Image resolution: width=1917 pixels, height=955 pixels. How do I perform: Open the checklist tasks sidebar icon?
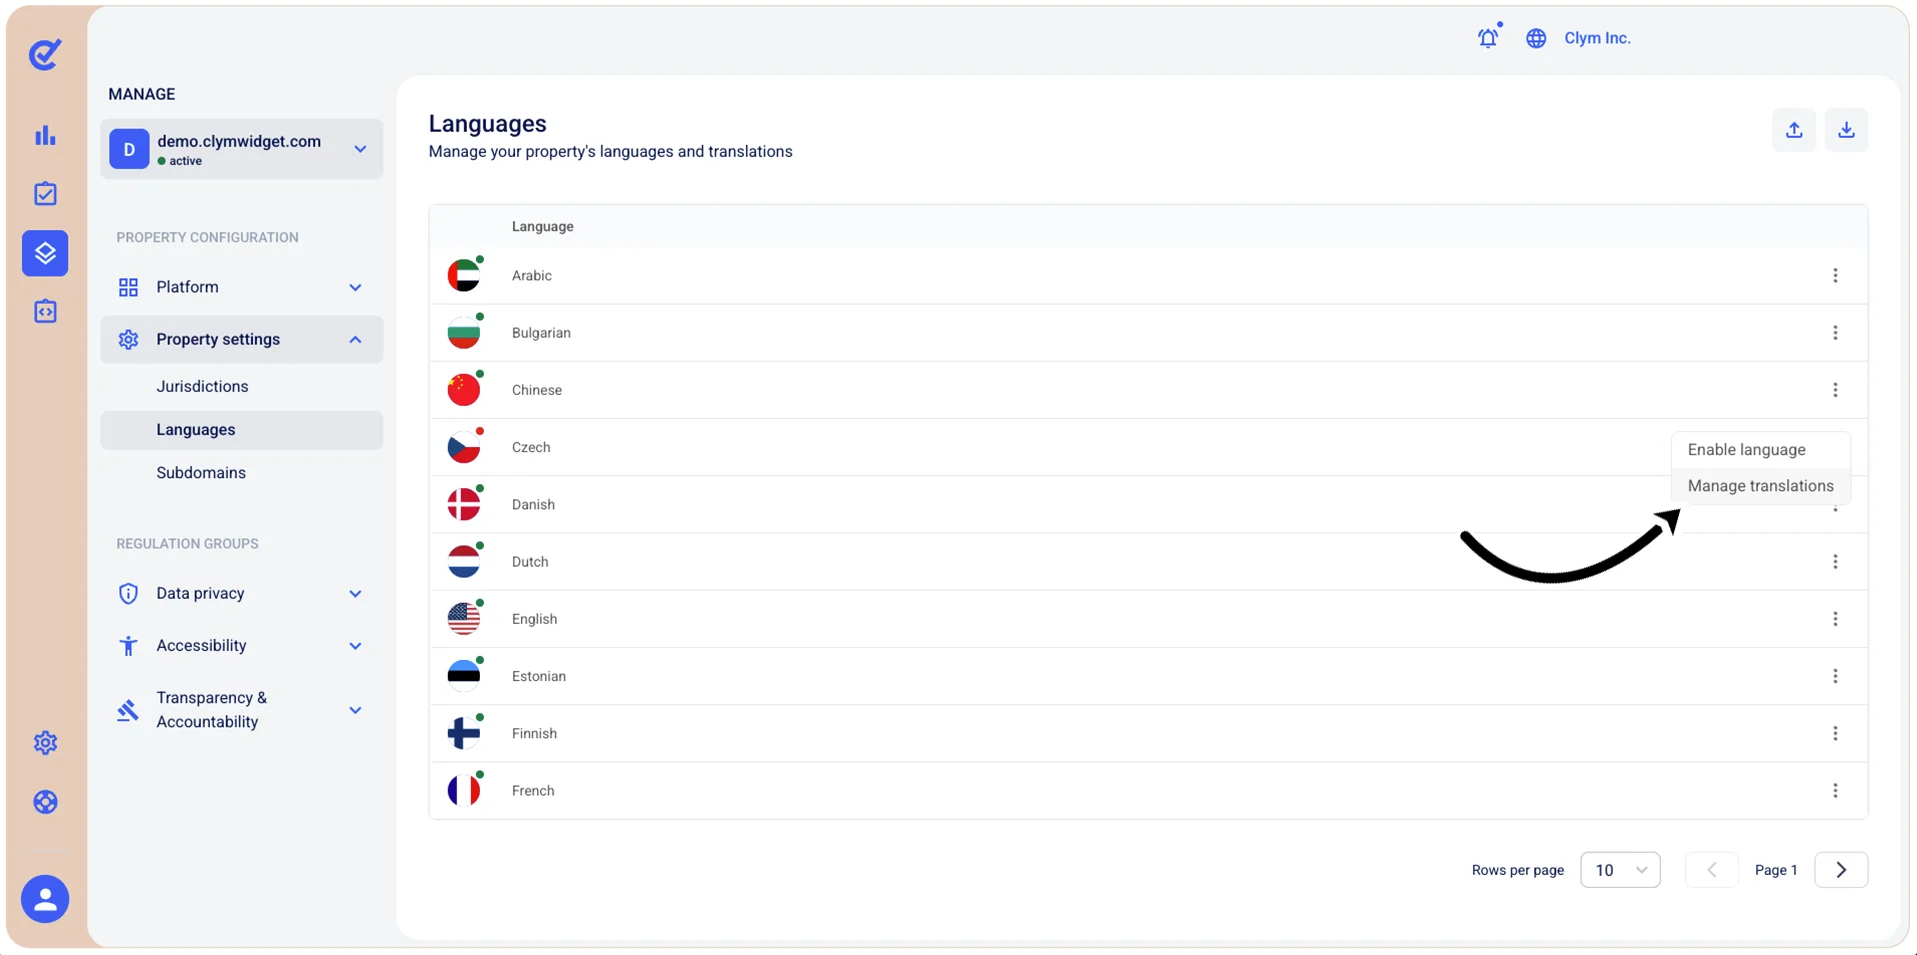coord(45,194)
